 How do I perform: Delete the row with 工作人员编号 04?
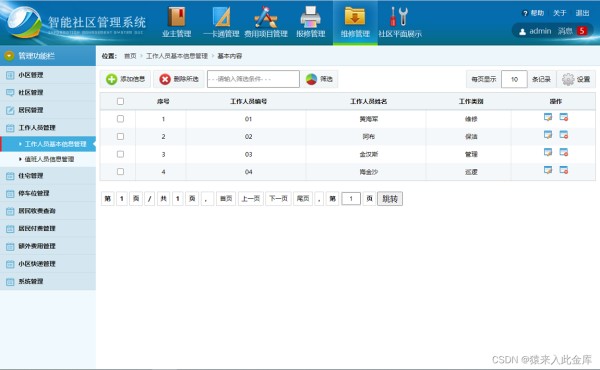pyautogui.click(x=564, y=170)
